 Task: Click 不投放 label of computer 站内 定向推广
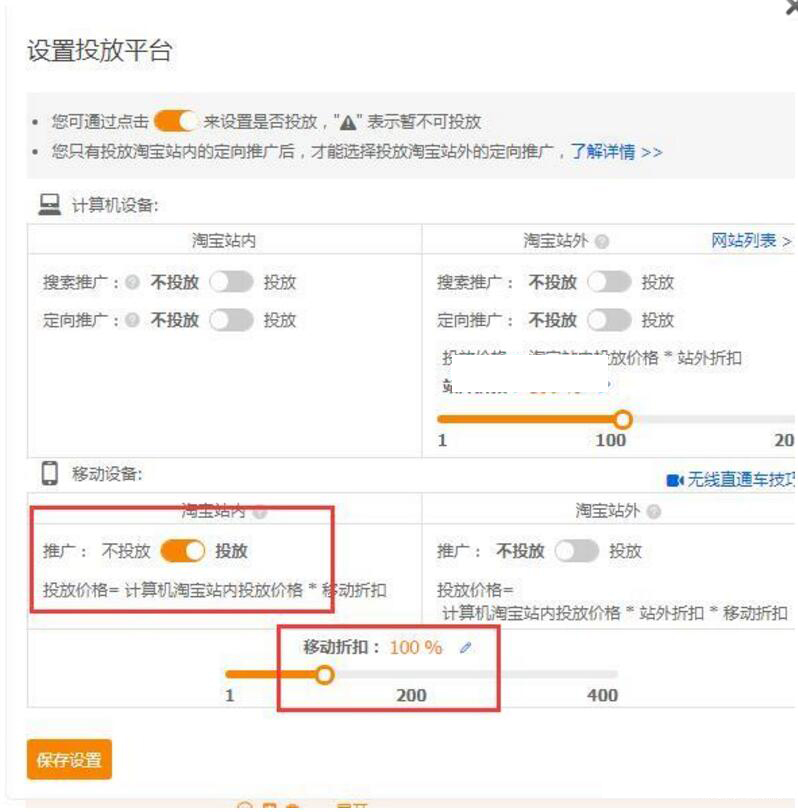point(175,320)
